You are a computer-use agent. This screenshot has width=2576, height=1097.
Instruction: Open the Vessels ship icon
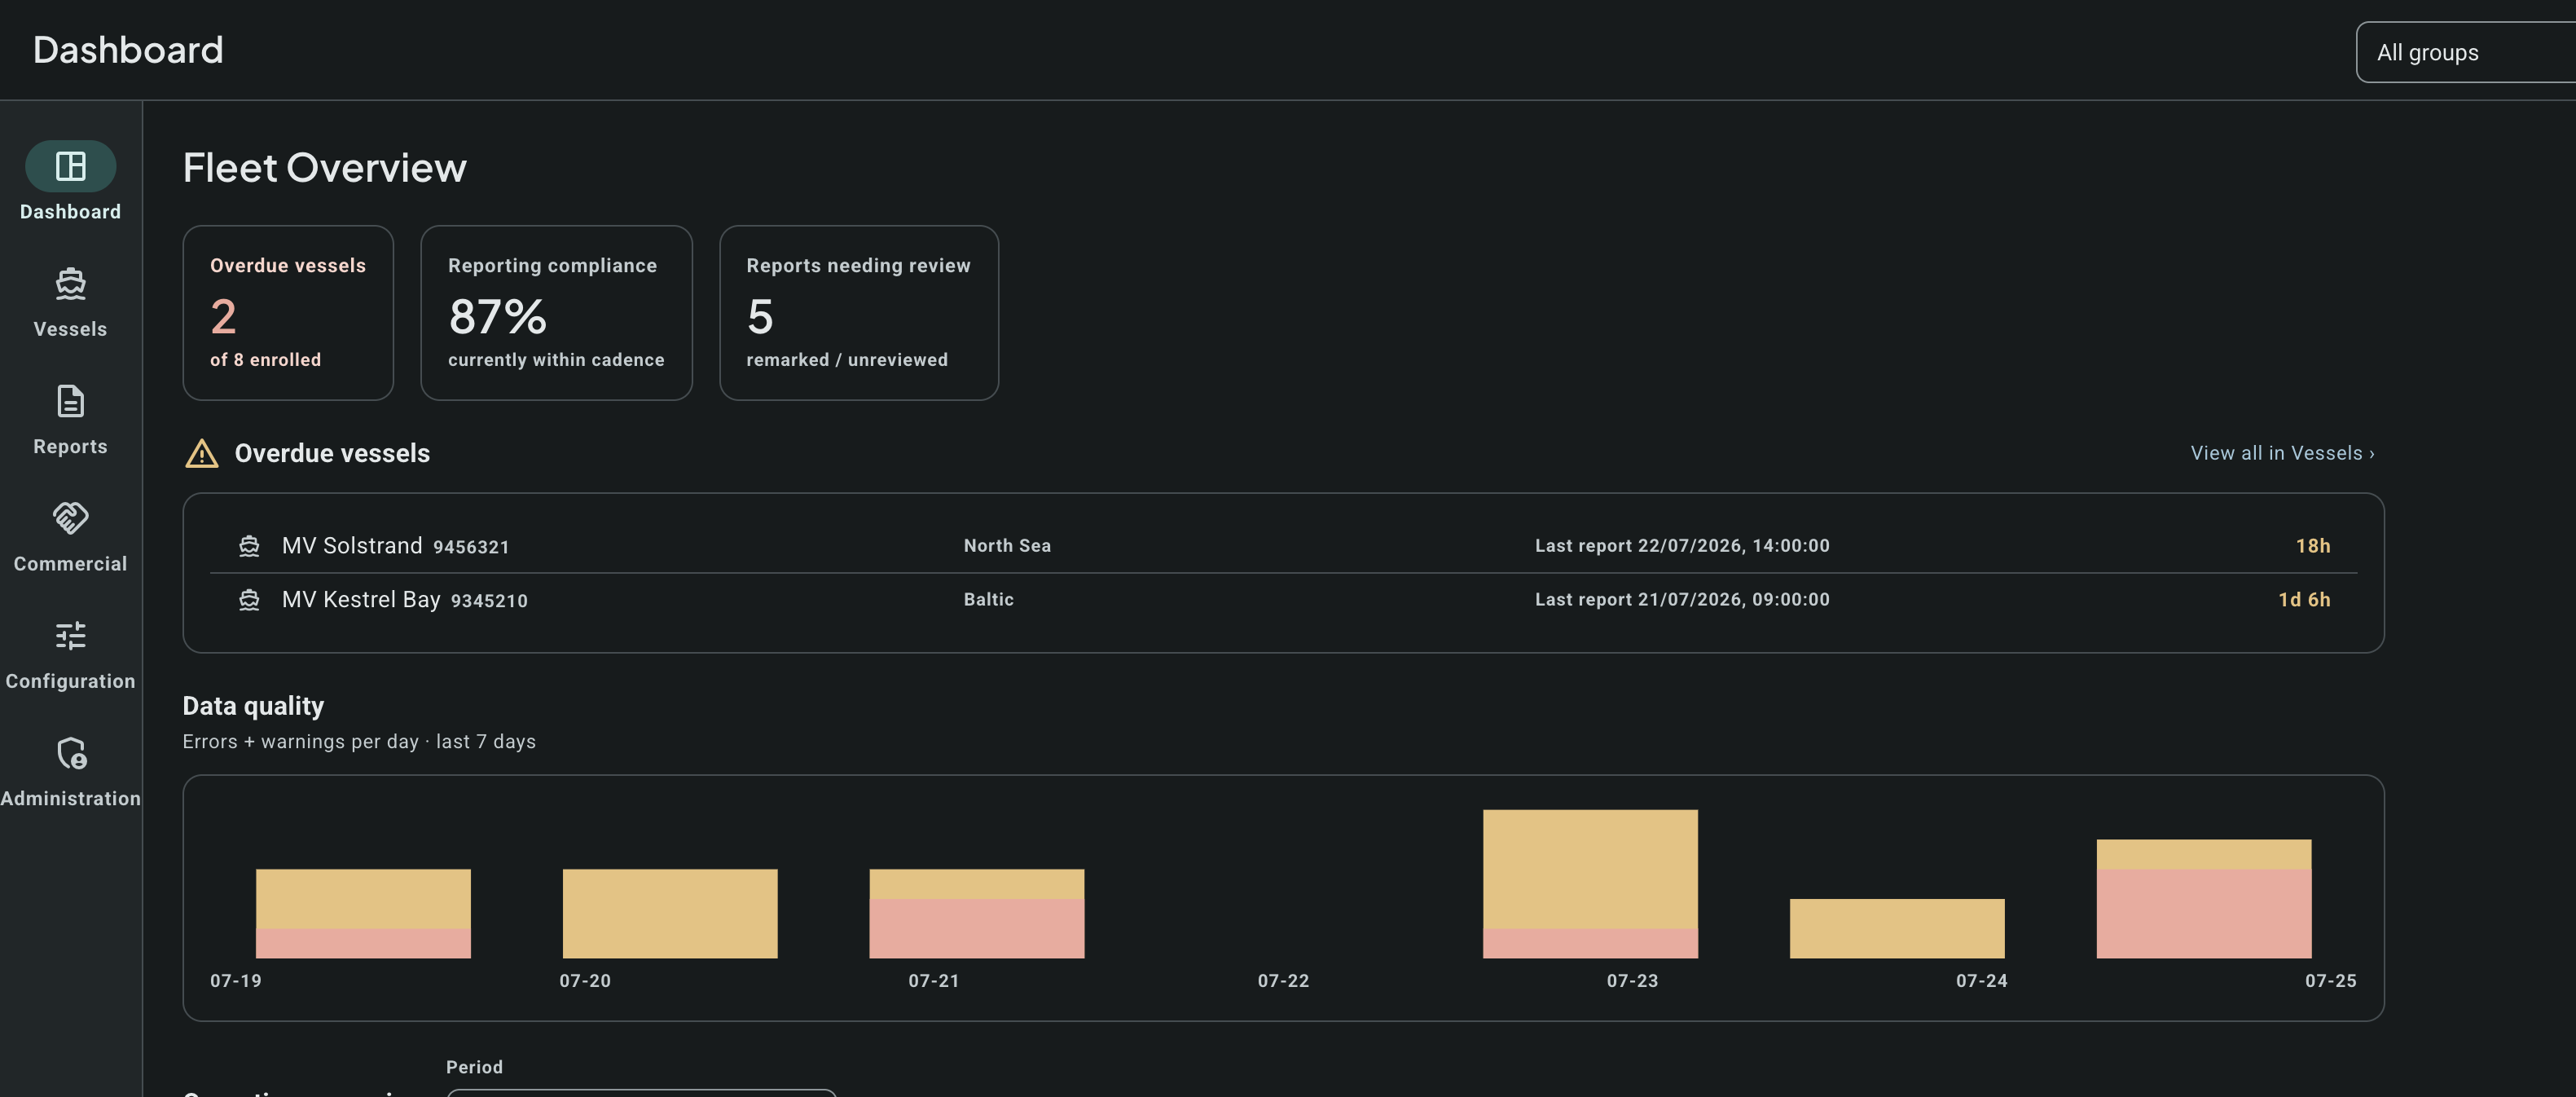pyautogui.click(x=70, y=284)
